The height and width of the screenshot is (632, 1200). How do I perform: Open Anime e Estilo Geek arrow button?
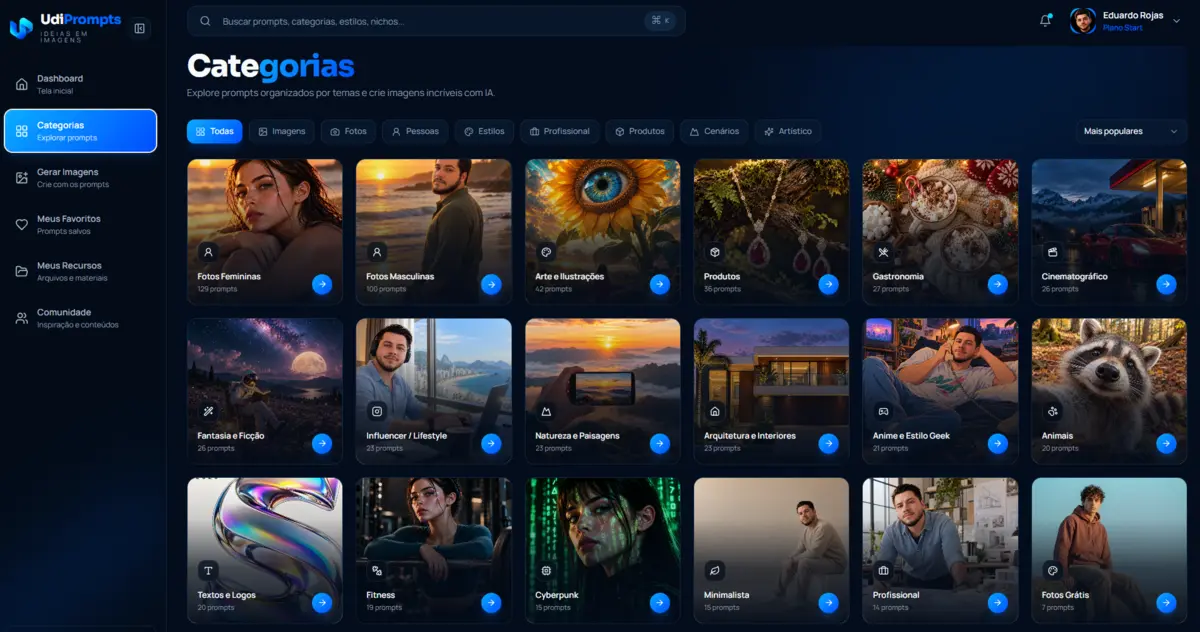[997, 444]
